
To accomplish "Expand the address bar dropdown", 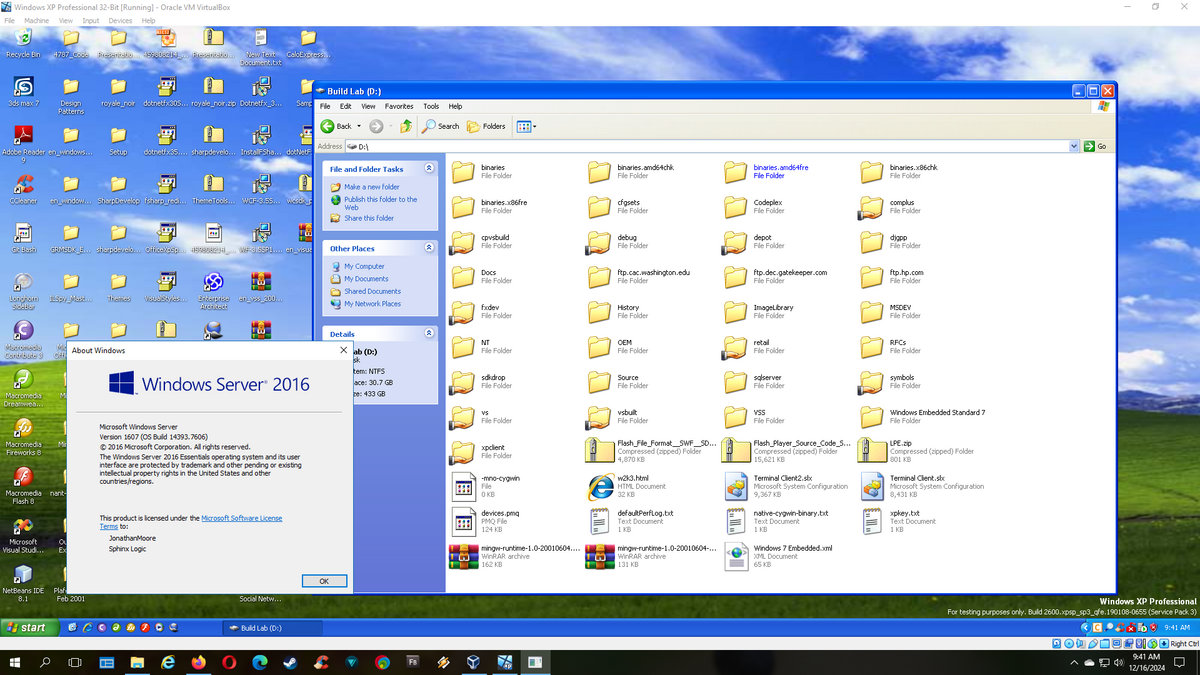I will [x=1074, y=146].
